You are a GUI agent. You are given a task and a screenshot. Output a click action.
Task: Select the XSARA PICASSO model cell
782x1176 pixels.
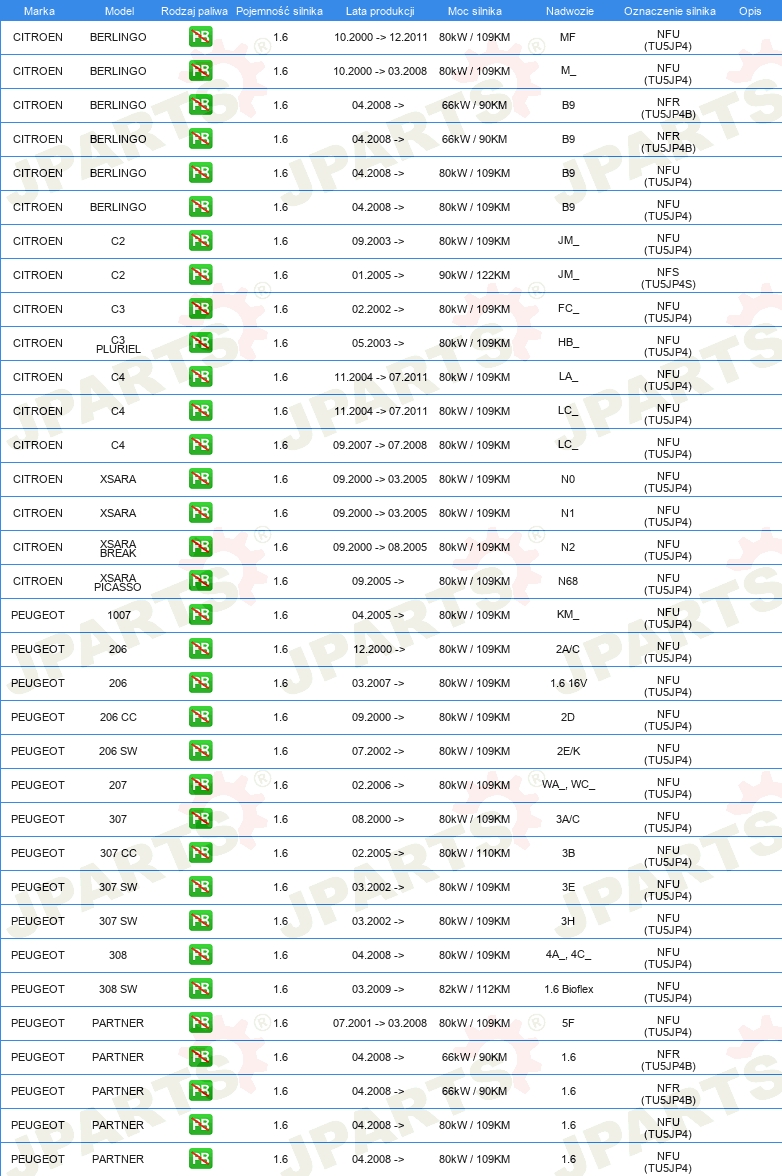pyautogui.click(x=118, y=583)
